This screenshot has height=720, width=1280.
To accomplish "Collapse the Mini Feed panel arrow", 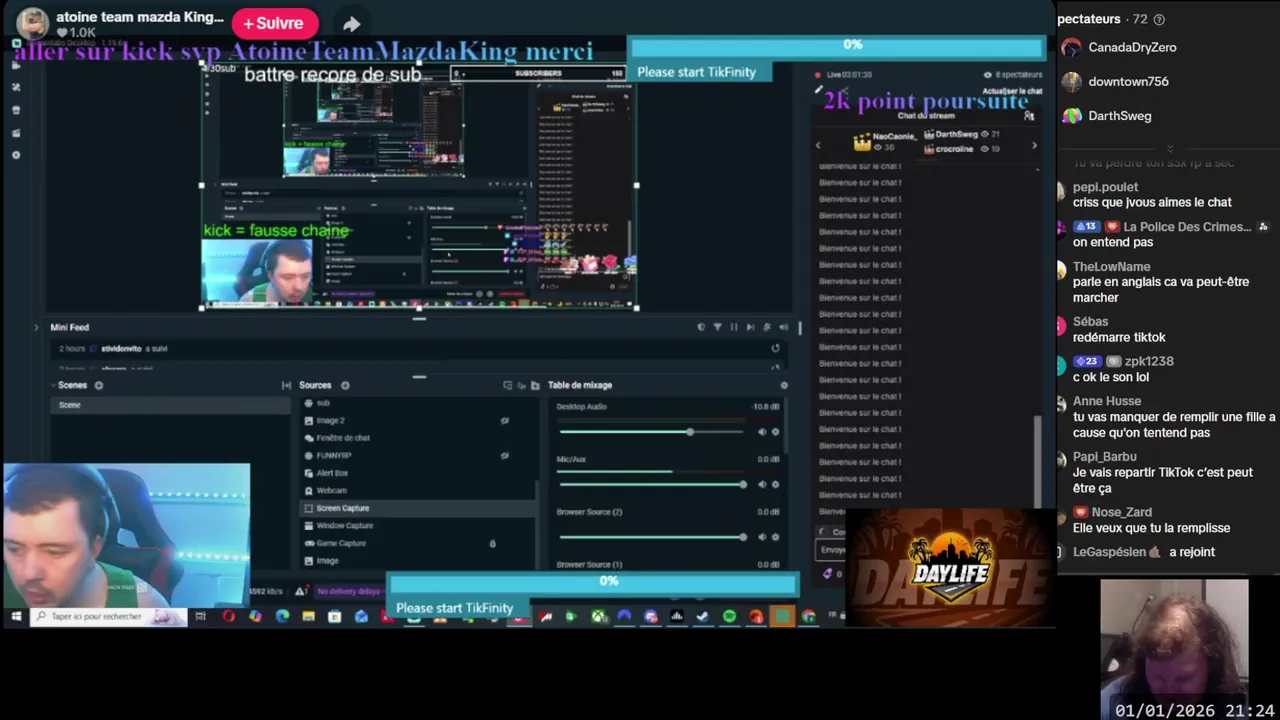I will click(36, 327).
